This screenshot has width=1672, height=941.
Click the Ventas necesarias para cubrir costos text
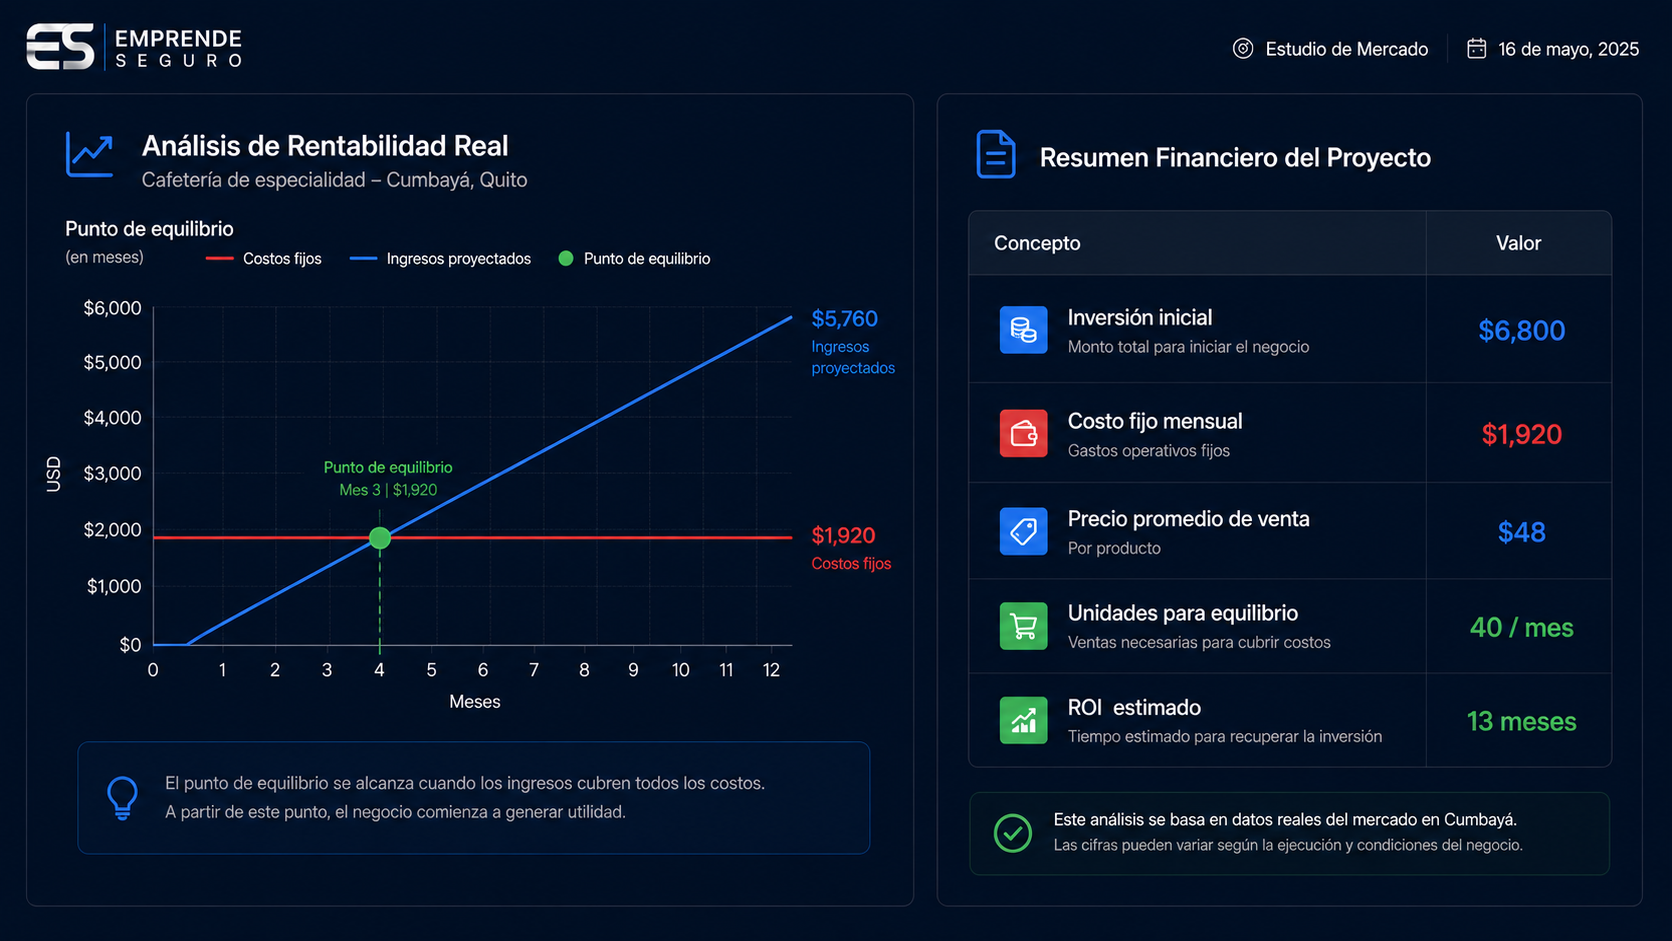click(1199, 643)
